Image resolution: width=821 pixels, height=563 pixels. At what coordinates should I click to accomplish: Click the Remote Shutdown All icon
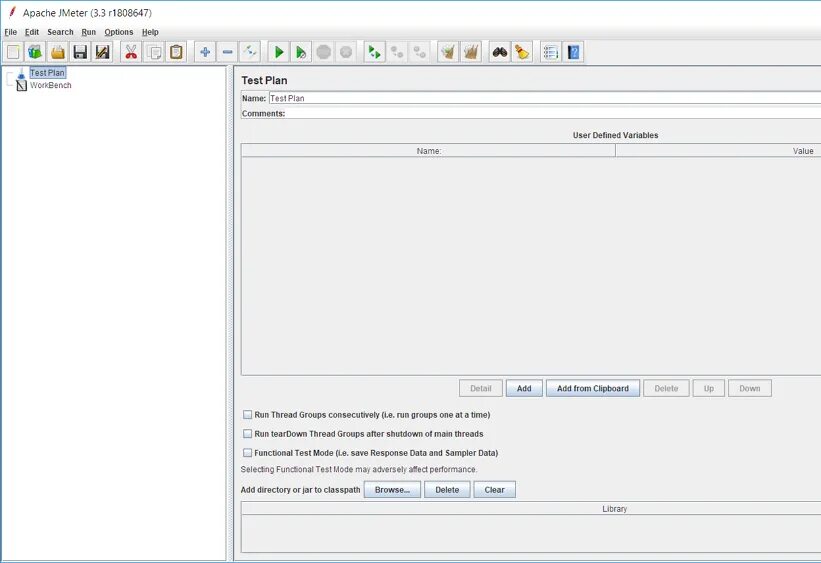419,52
